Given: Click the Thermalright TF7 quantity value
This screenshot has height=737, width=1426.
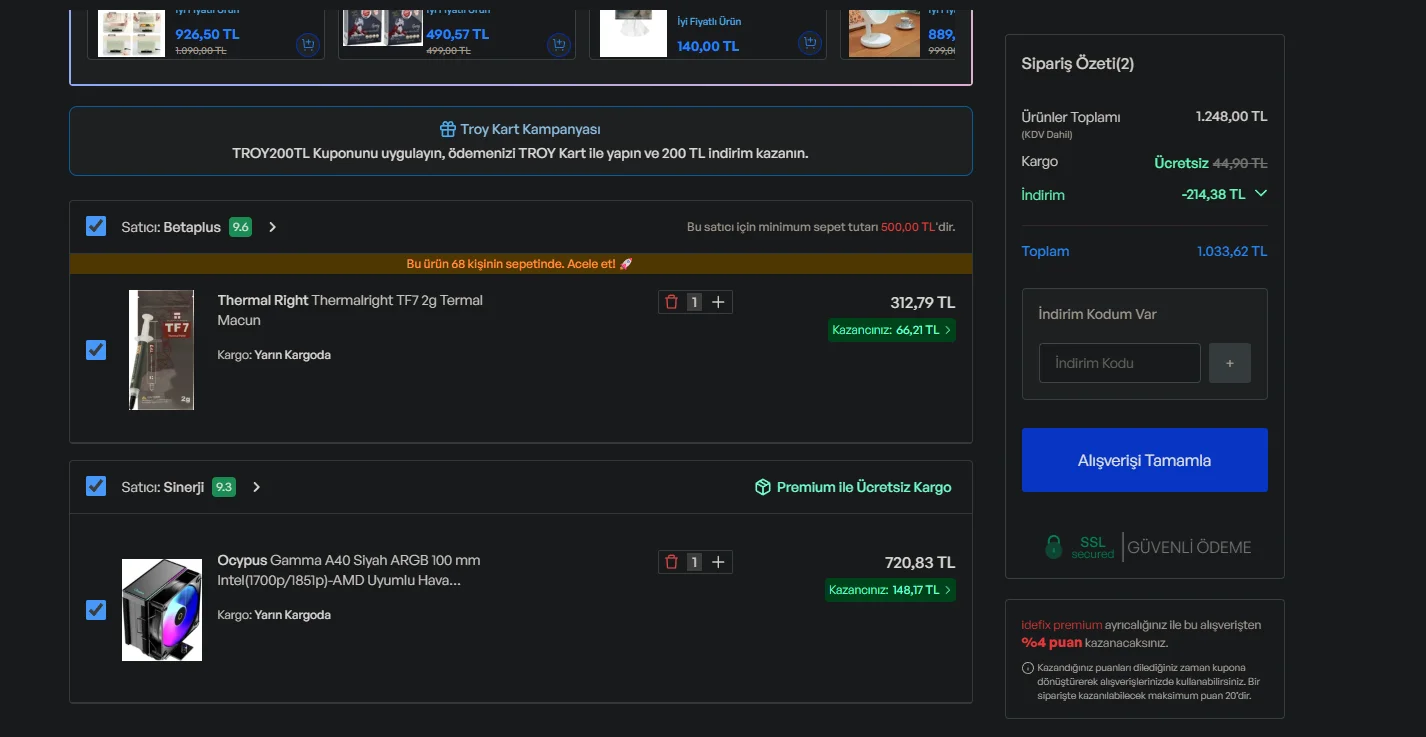Looking at the screenshot, I should (694, 302).
